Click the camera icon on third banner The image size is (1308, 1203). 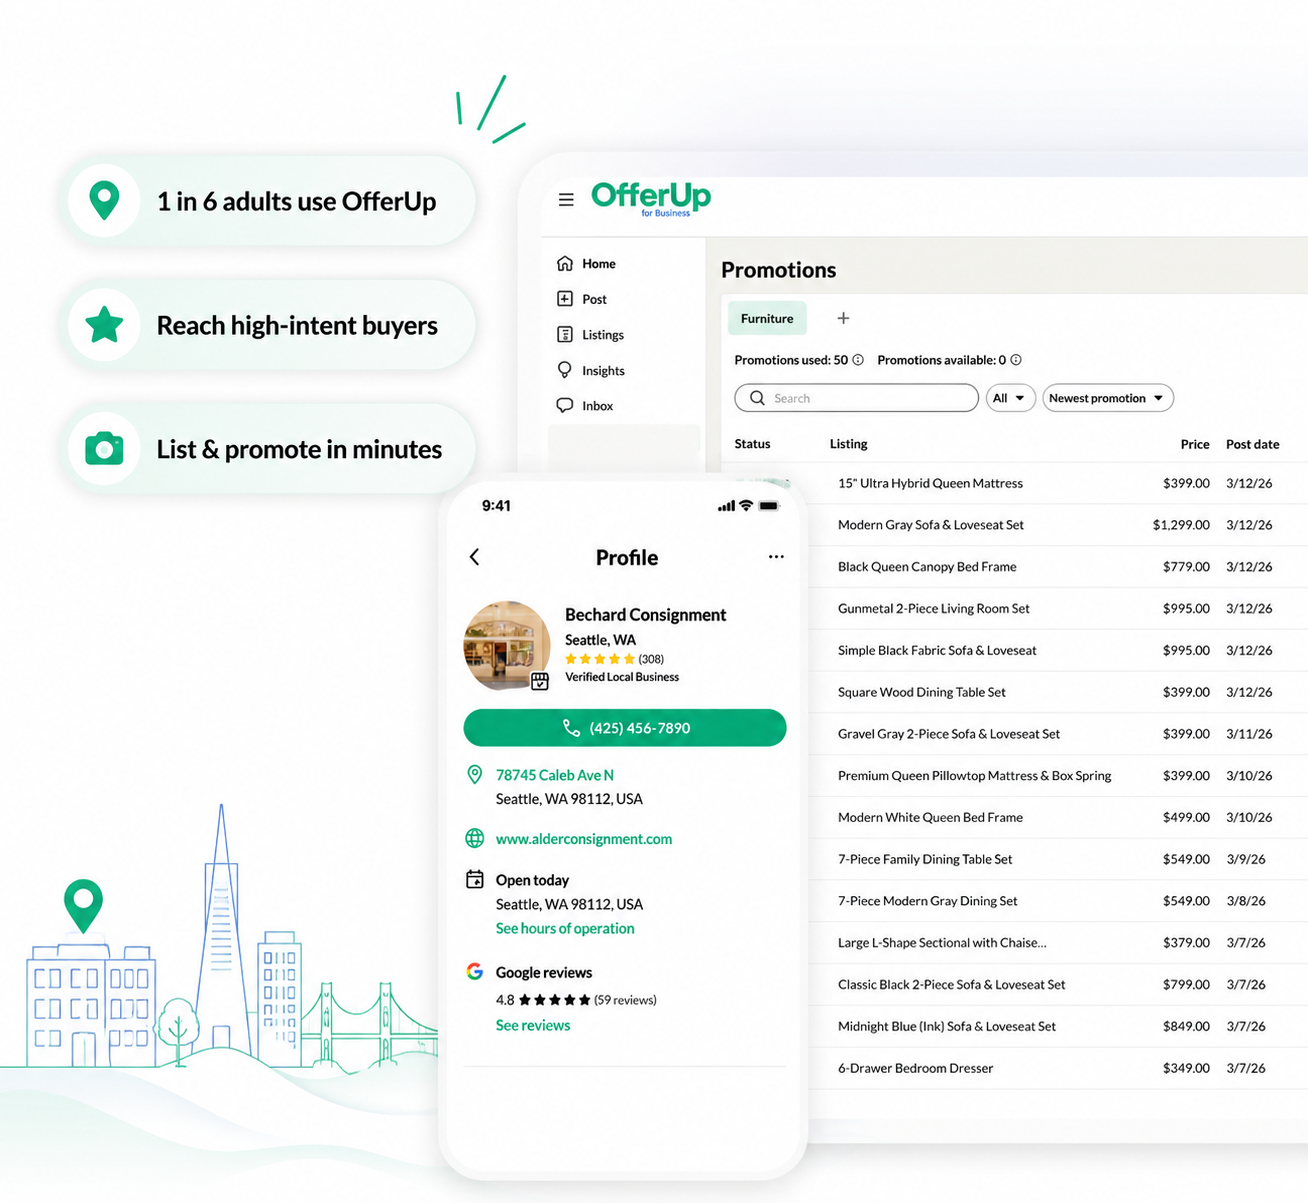click(x=104, y=449)
